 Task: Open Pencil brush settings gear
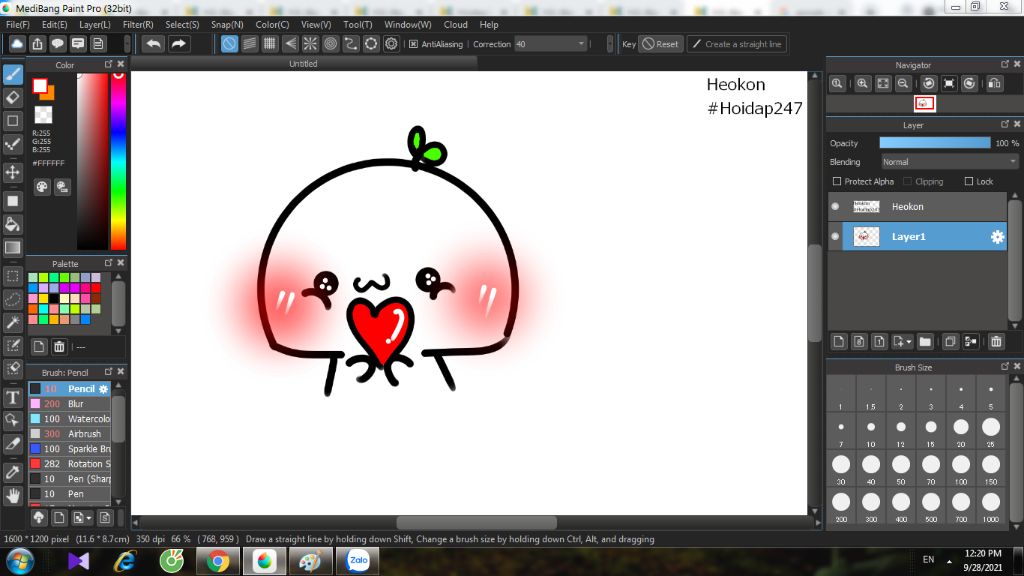coord(103,389)
